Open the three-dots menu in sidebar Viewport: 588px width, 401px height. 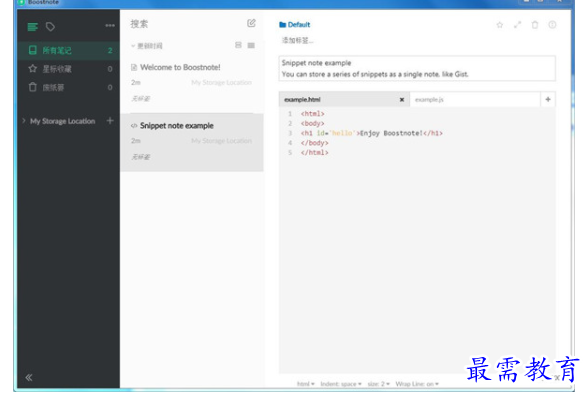point(110,26)
